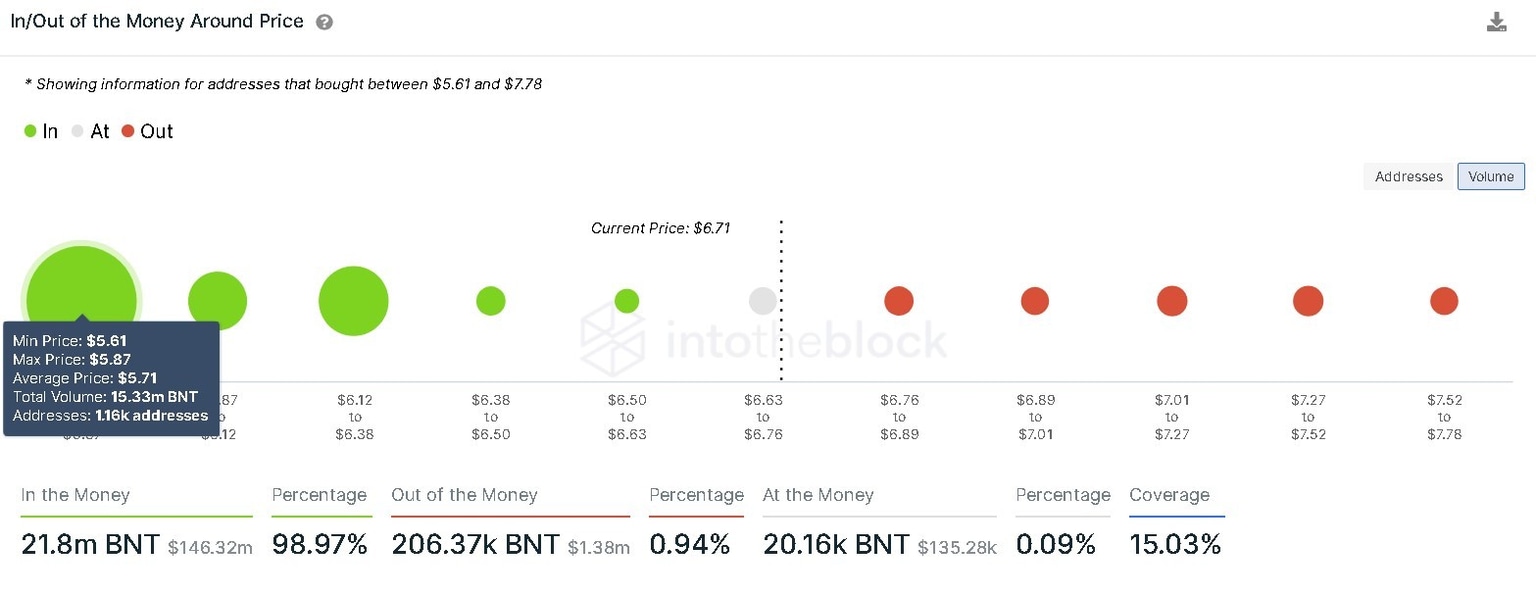1536x595 pixels.
Task: Click the Out of the Money column header
Action: [x=465, y=495]
